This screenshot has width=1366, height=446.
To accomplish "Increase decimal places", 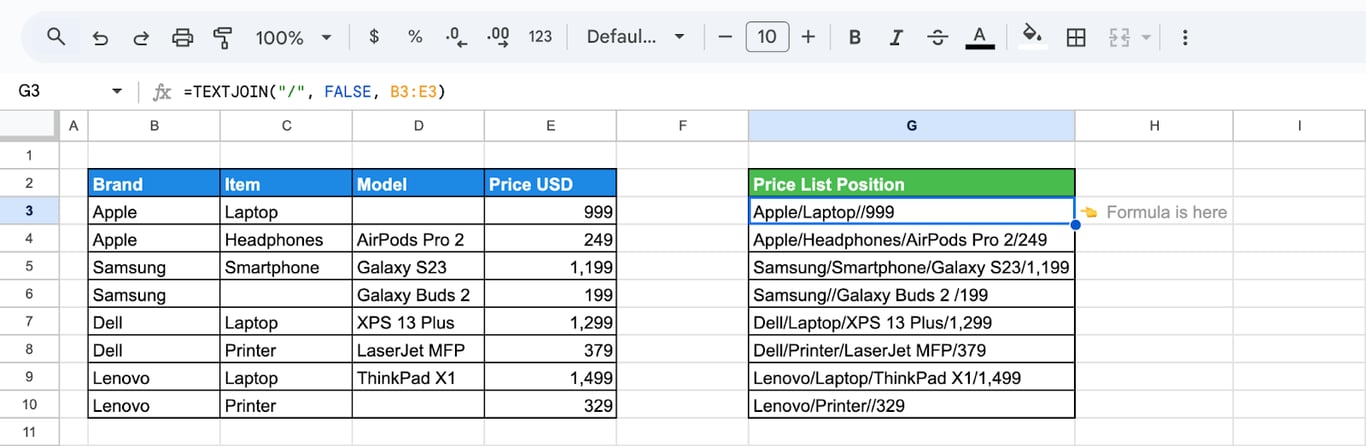I will pyautogui.click(x=498, y=37).
